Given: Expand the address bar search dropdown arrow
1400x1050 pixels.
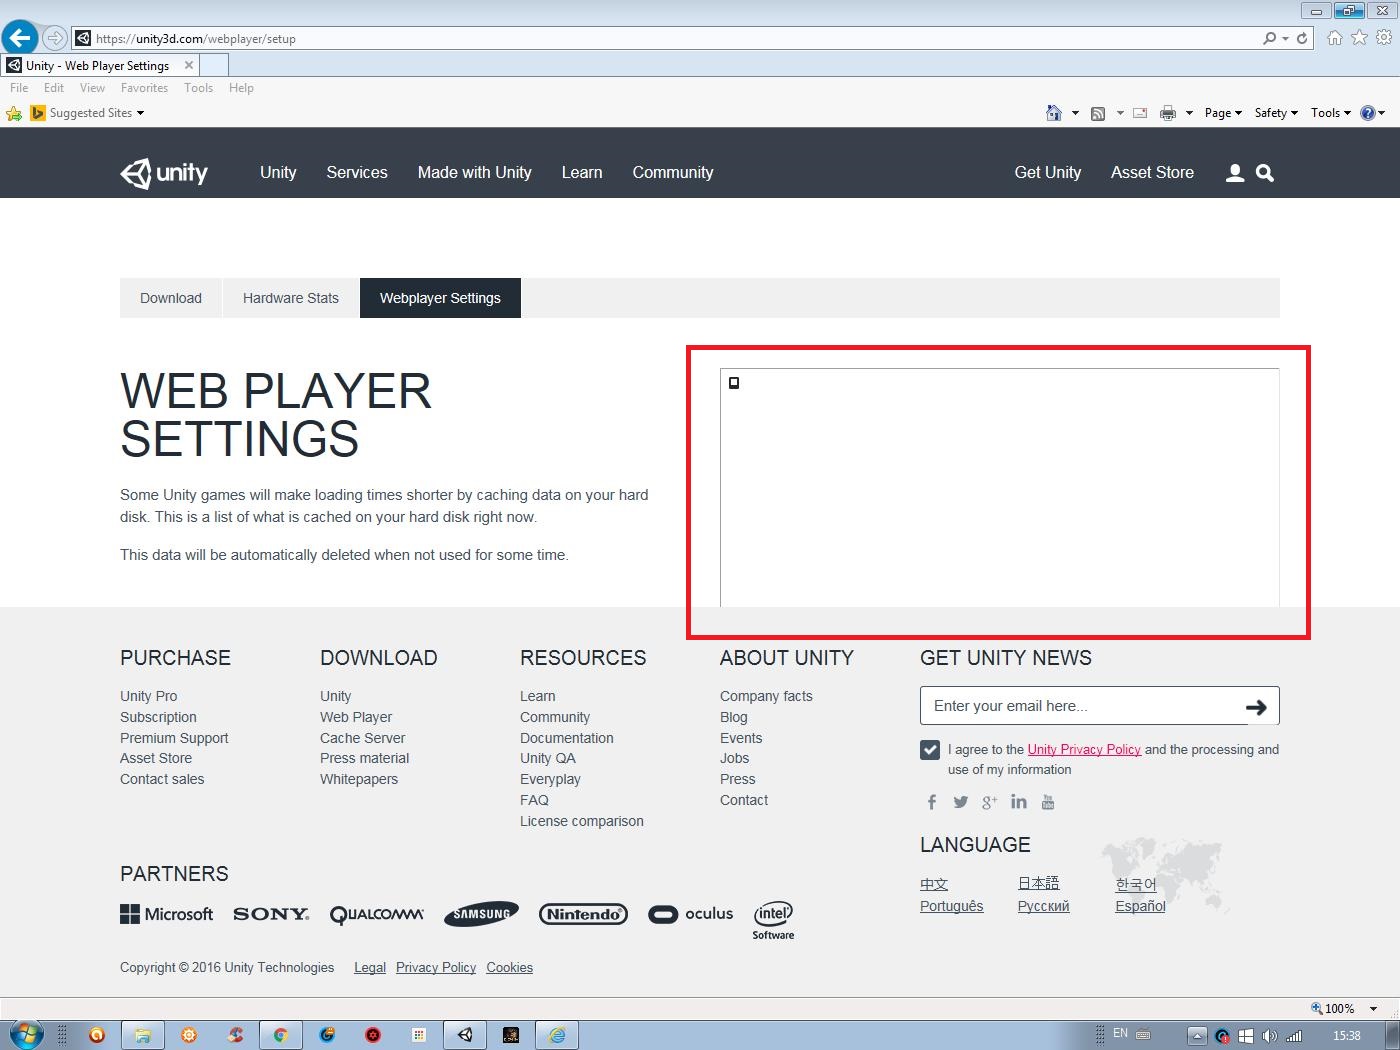Looking at the screenshot, I should (1285, 38).
